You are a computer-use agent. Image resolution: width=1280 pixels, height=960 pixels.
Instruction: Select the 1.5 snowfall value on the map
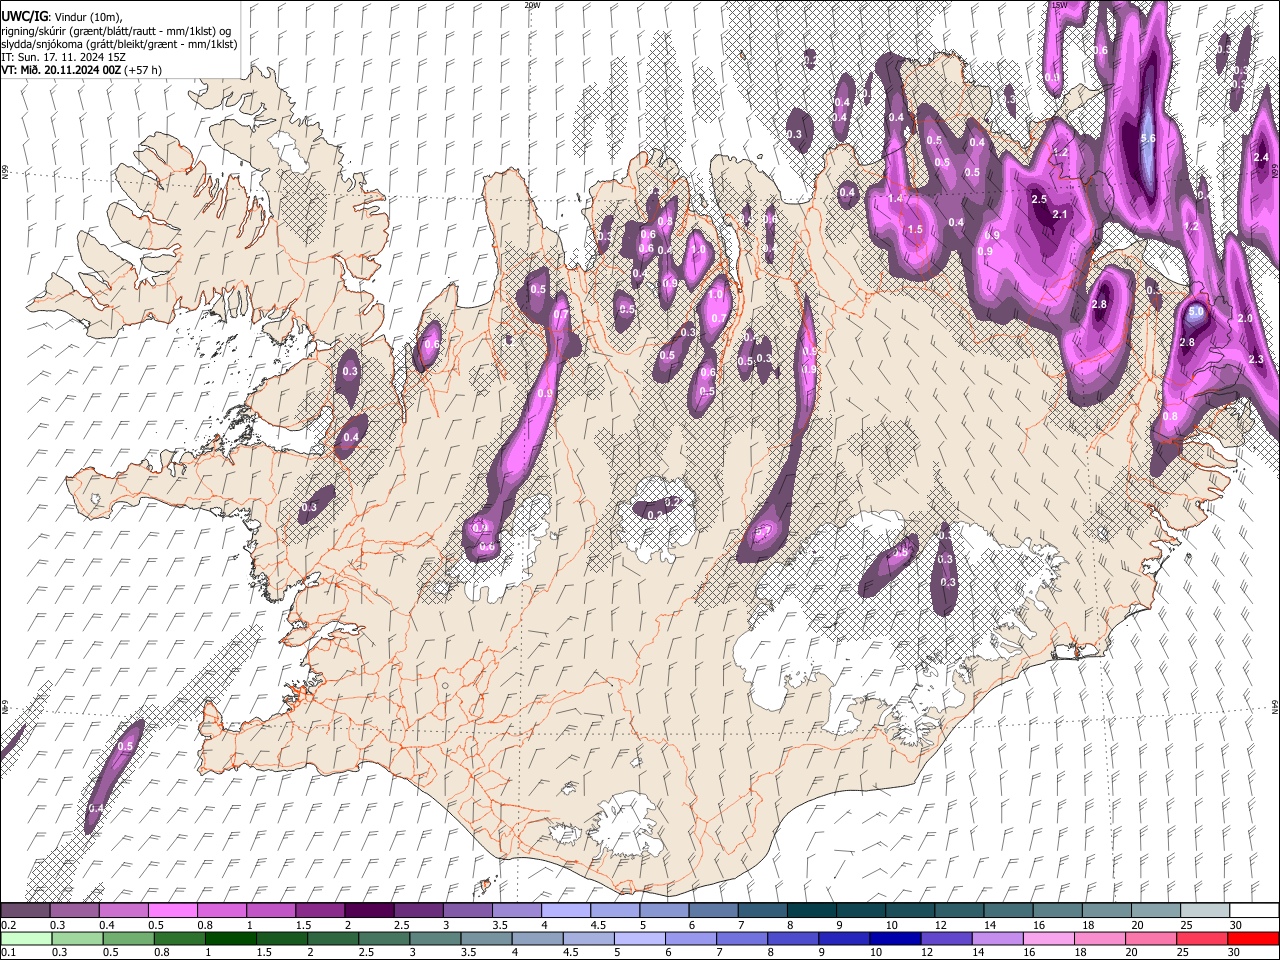915,229
